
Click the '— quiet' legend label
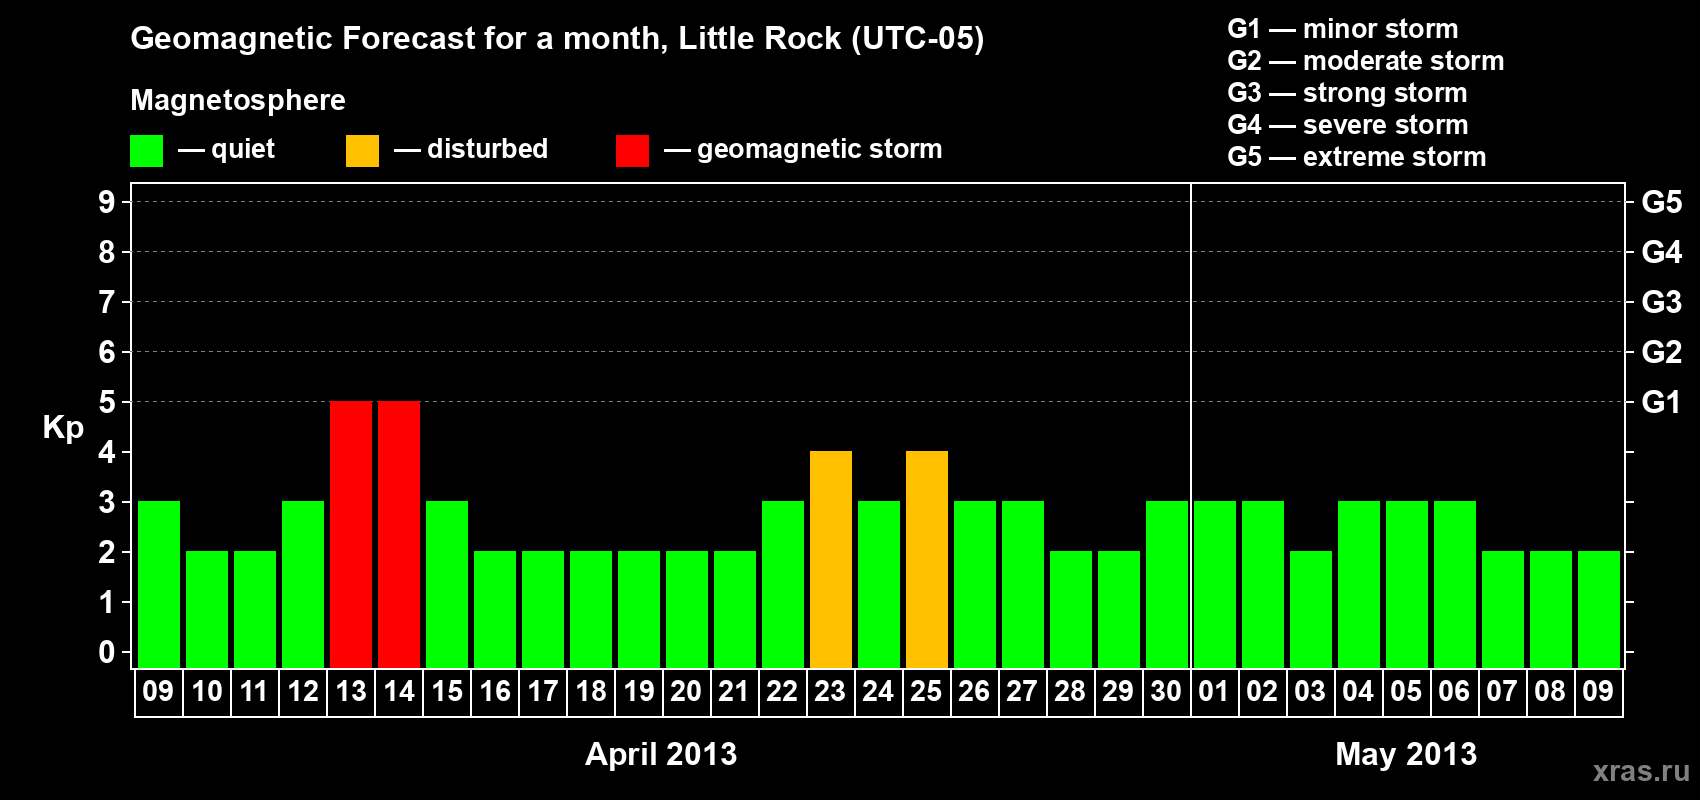[x=226, y=150]
